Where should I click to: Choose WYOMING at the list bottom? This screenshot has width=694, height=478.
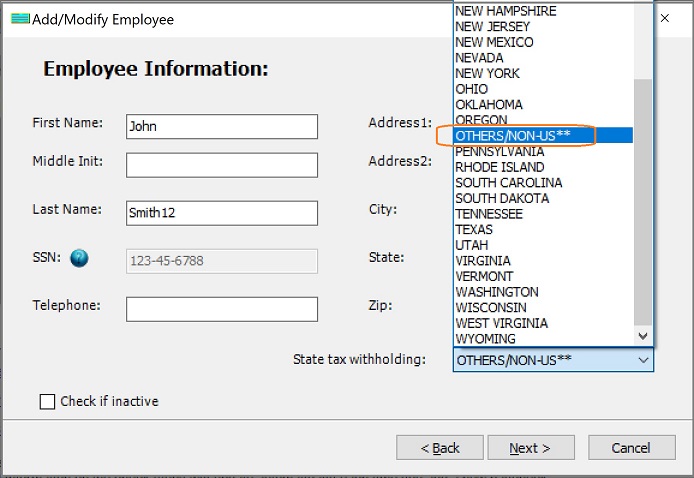tap(487, 339)
